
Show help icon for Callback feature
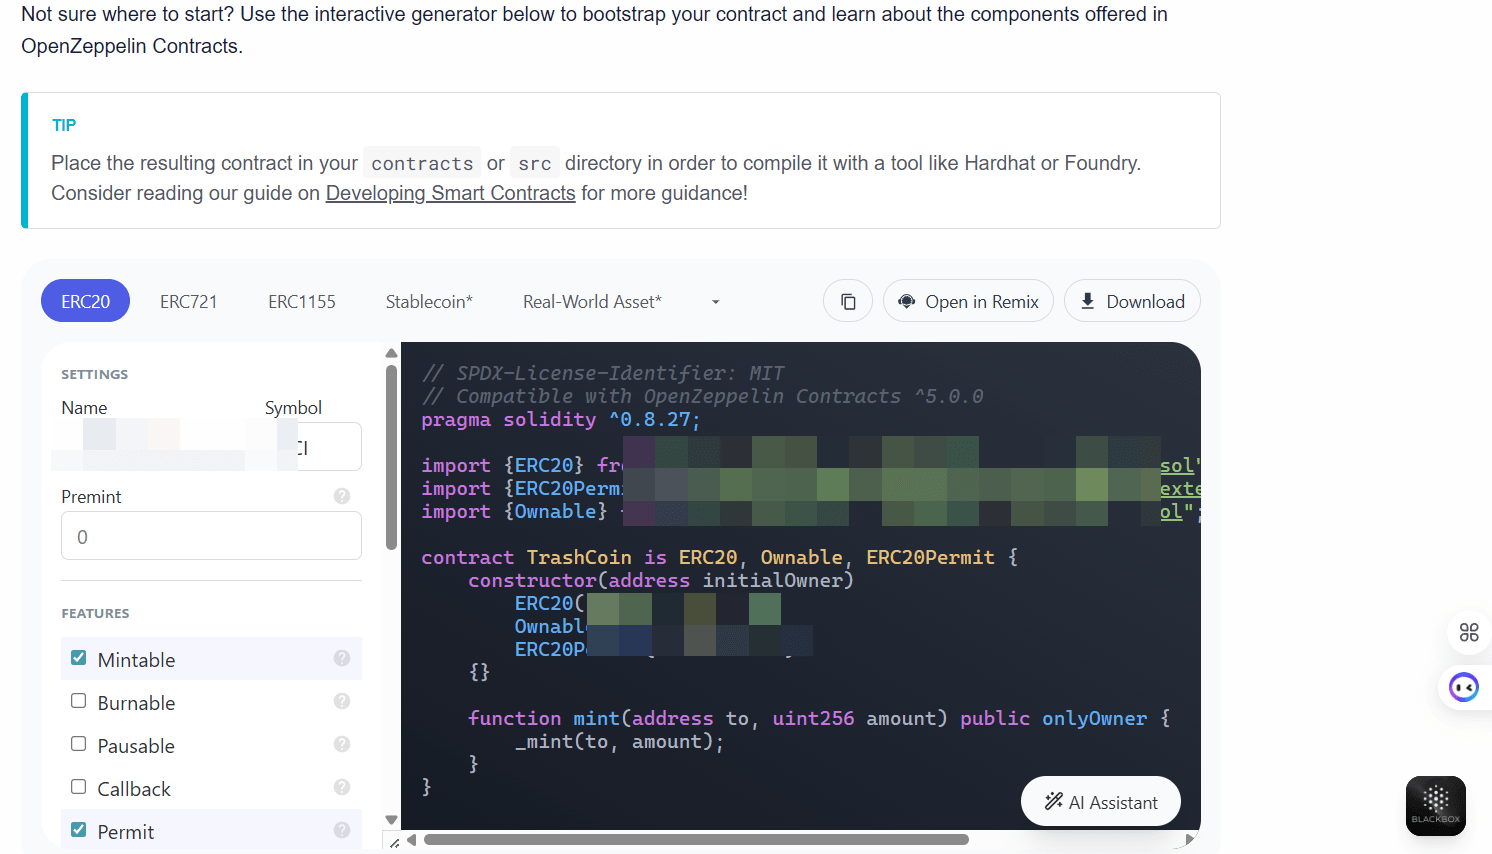342,787
